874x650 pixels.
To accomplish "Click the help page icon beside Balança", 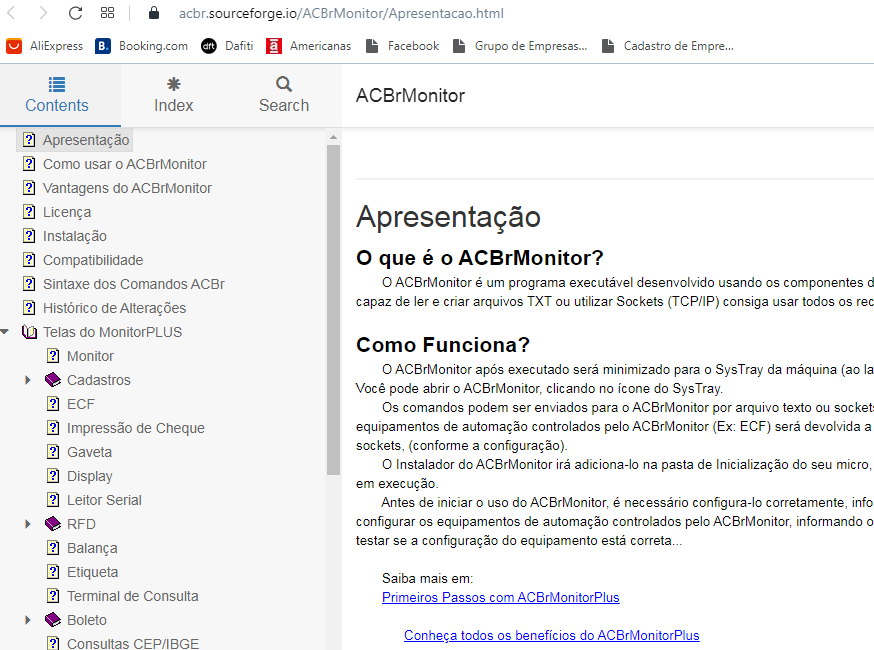I will [x=53, y=548].
